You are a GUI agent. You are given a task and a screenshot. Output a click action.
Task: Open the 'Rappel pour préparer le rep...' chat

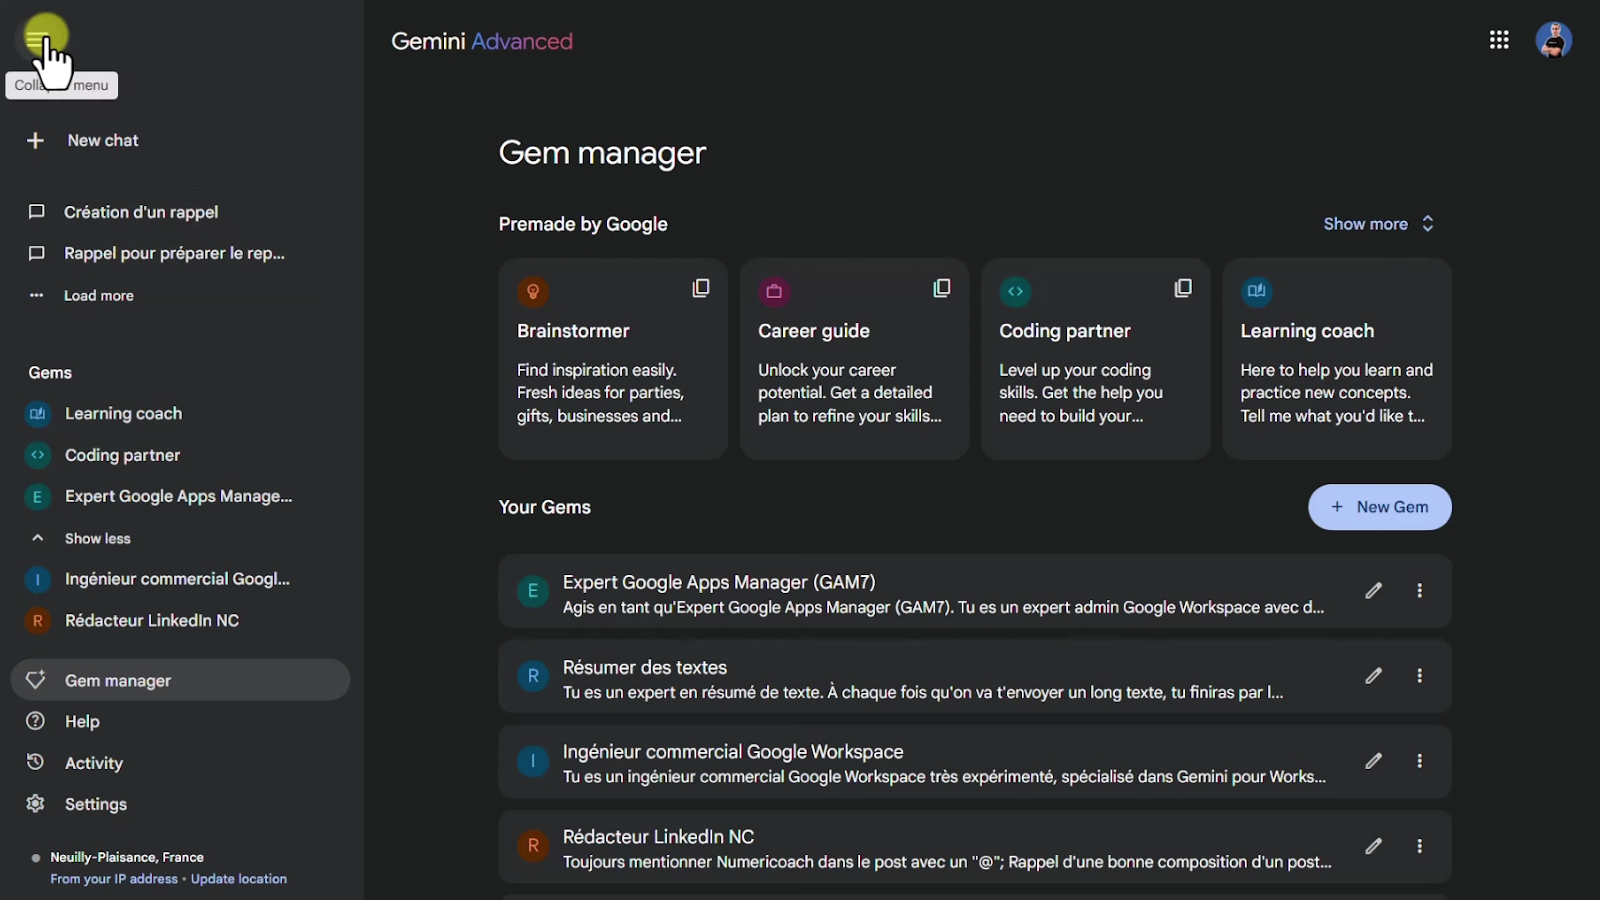[x=173, y=253]
